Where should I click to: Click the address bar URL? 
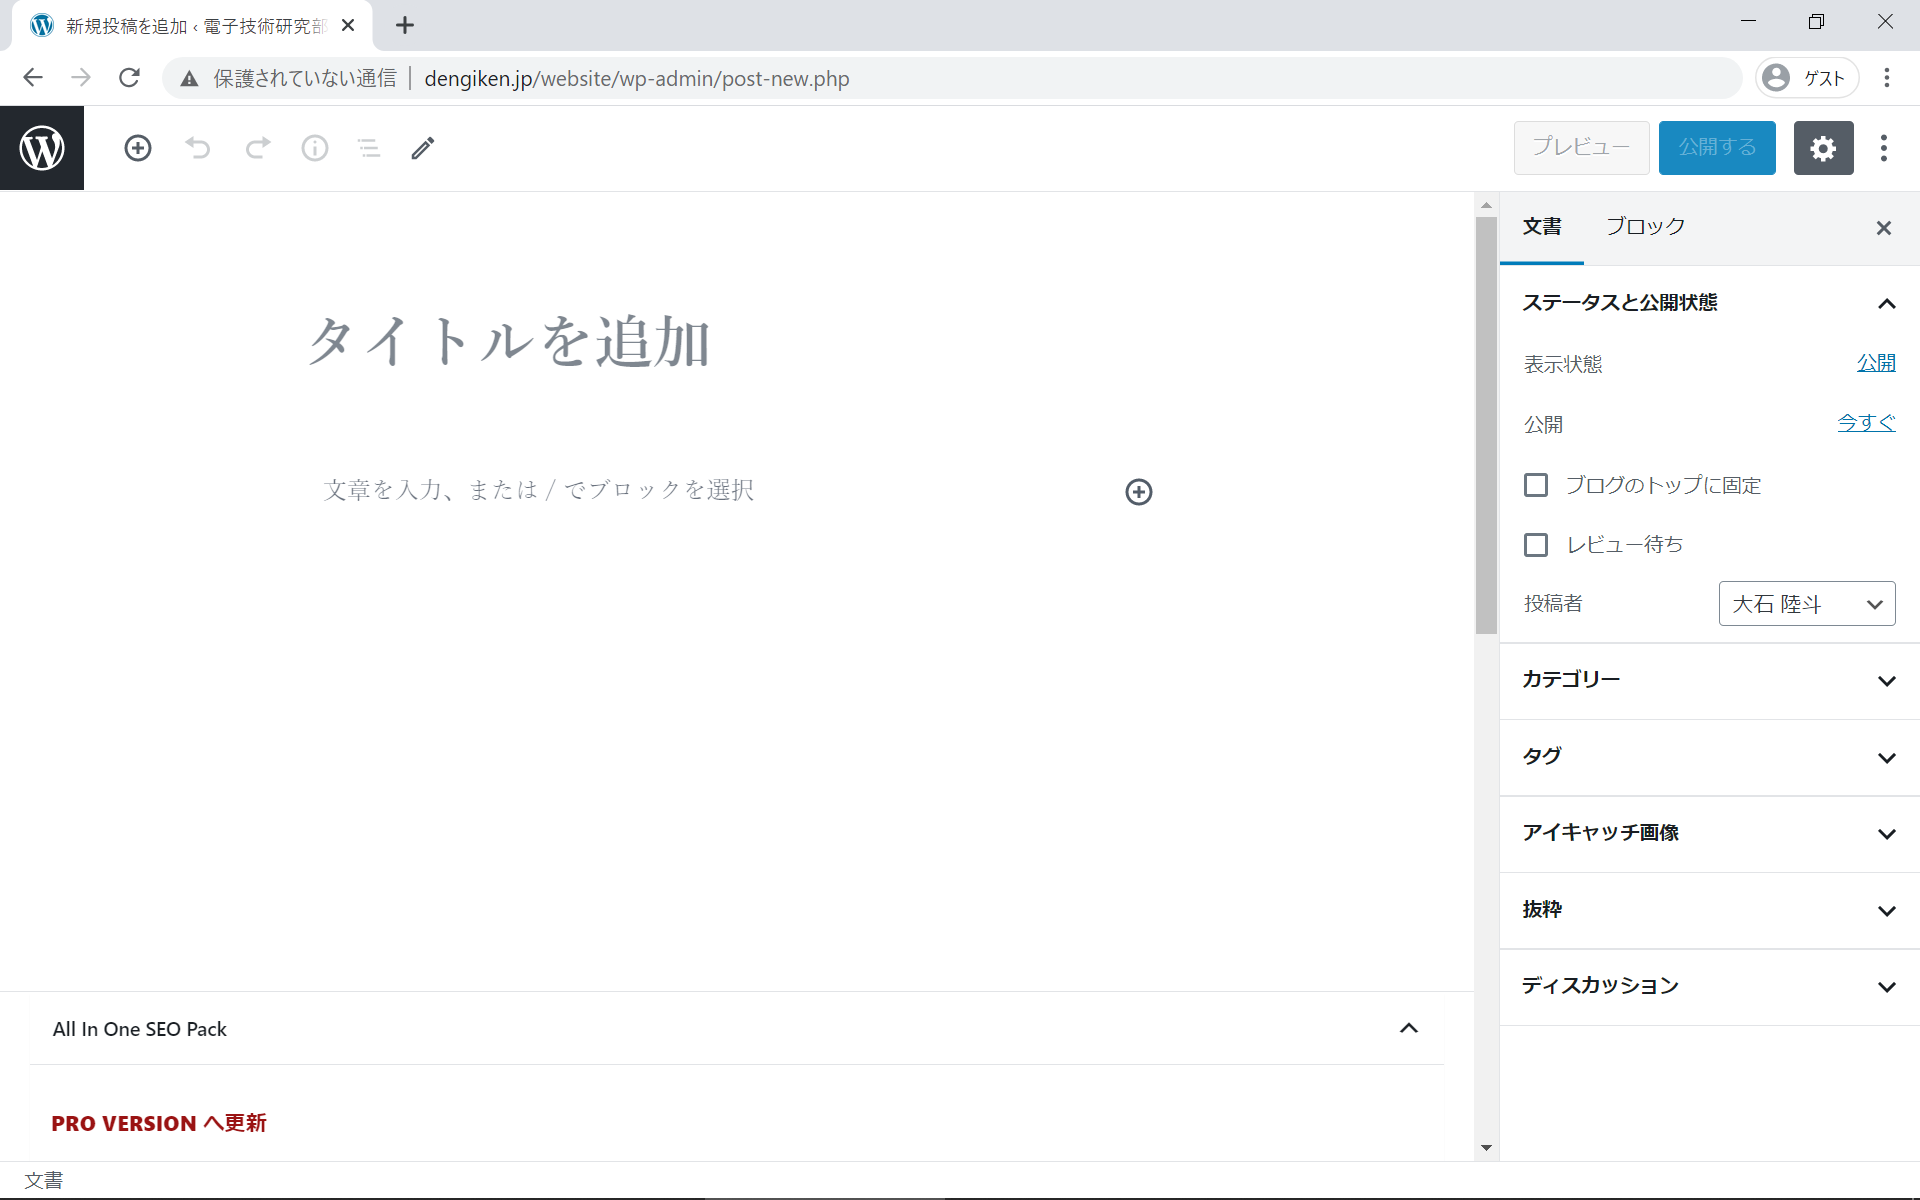pyautogui.click(x=637, y=78)
